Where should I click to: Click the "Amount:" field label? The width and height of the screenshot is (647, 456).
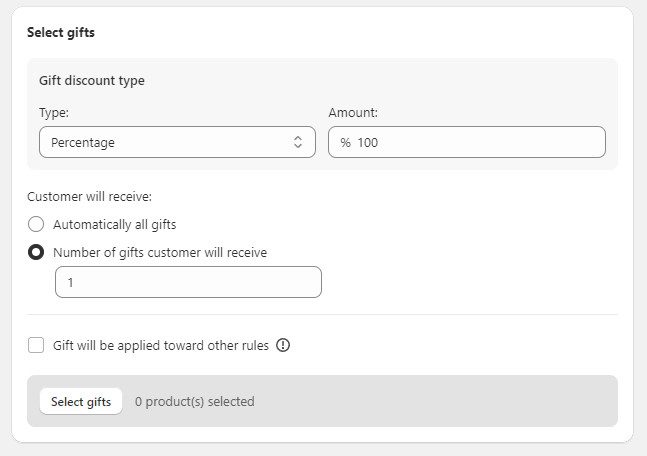tap(352, 113)
